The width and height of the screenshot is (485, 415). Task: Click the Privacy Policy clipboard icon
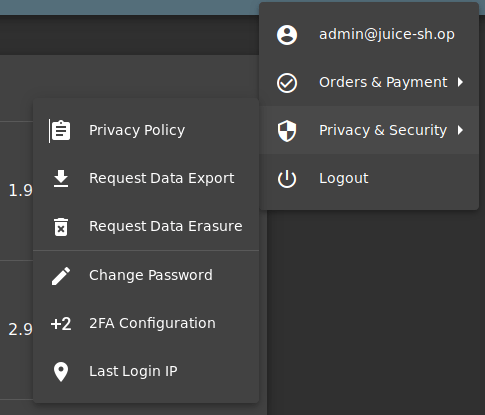tap(61, 131)
